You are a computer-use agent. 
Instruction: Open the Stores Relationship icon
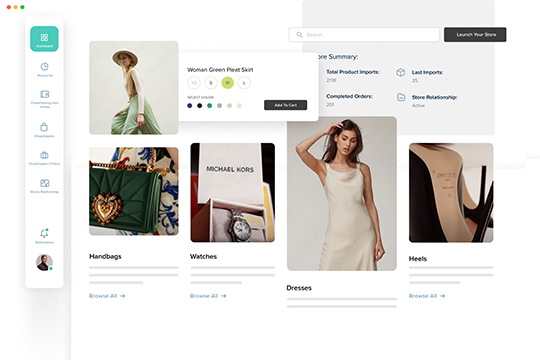pyautogui.click(x=45, y=183)
